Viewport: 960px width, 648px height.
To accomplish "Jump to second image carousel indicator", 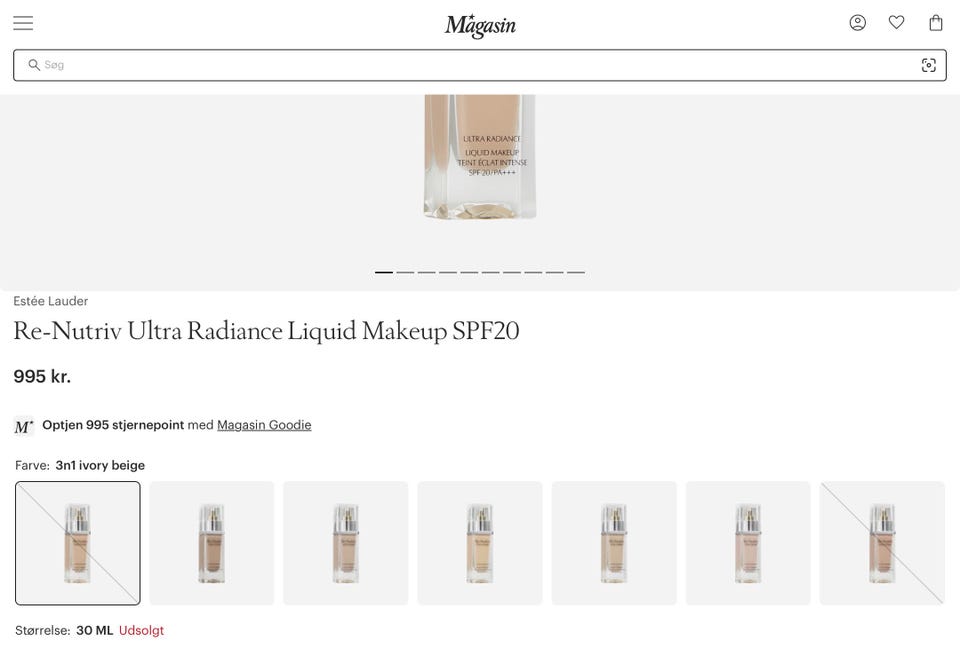I will click(x=405, y=272).
